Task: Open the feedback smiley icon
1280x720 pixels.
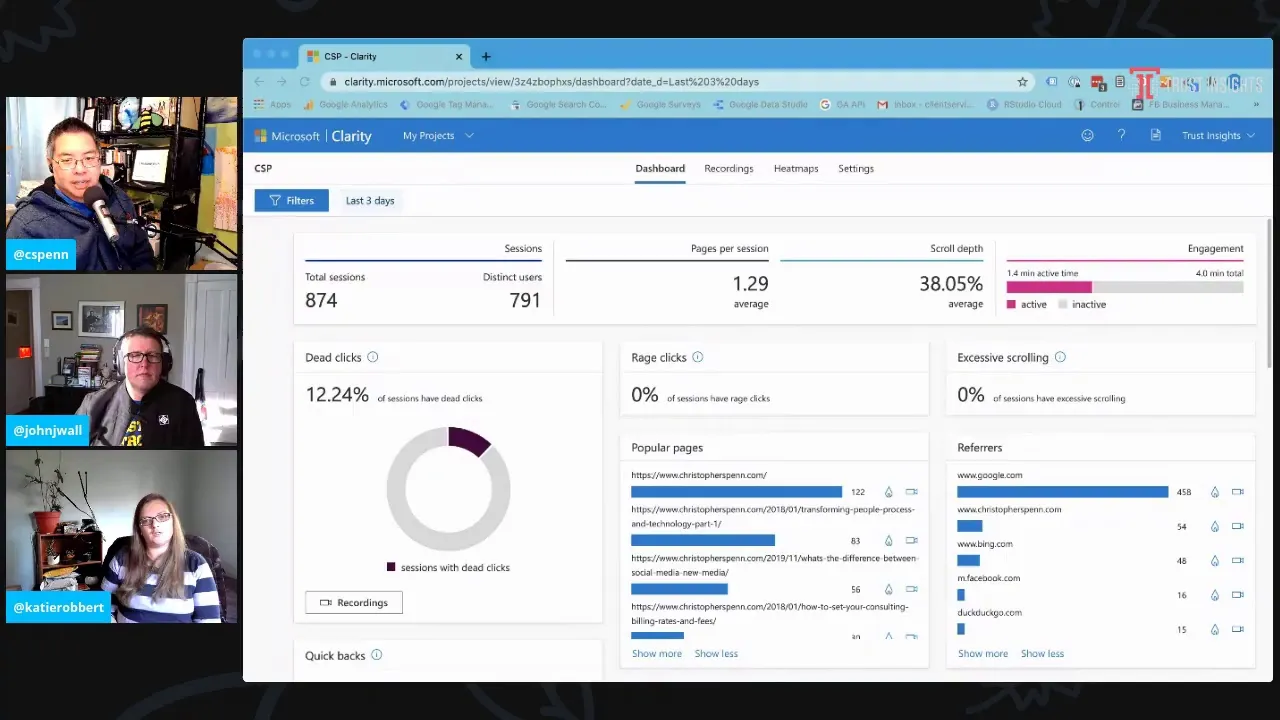Action: pyautogui.click(x=1087, y=135)
